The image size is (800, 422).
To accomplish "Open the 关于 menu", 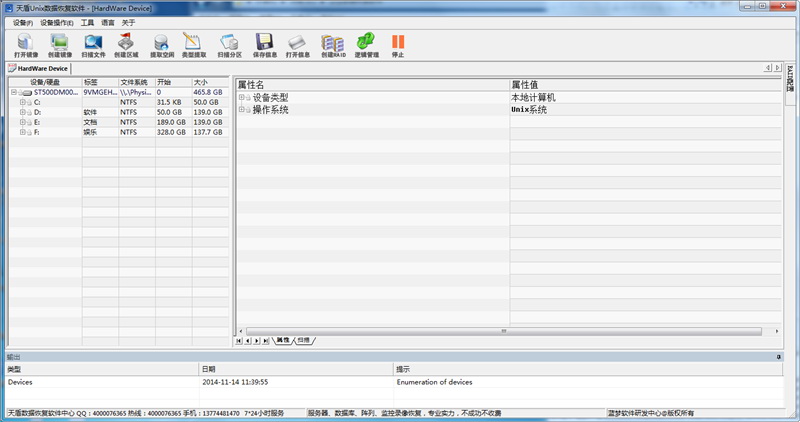I will [x=128, y=23].
